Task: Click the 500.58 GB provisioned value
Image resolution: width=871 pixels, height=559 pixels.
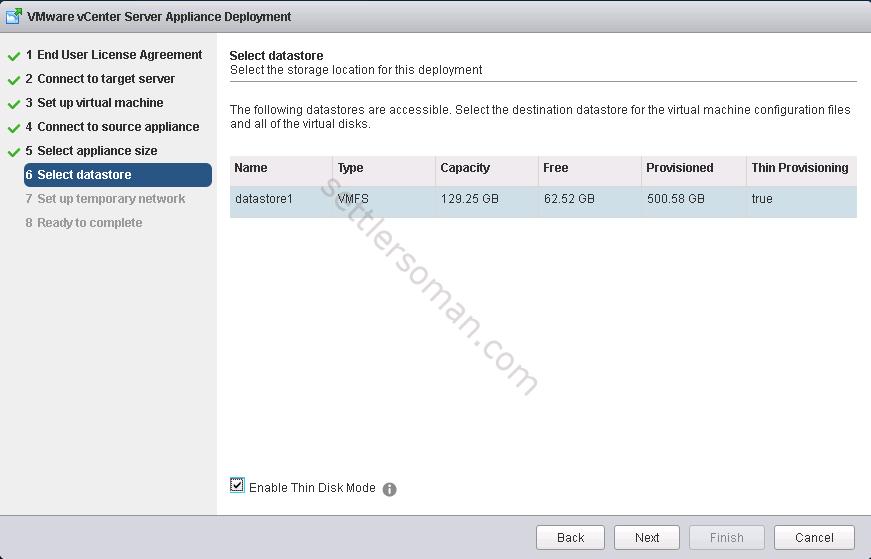Action: point(676,199)
